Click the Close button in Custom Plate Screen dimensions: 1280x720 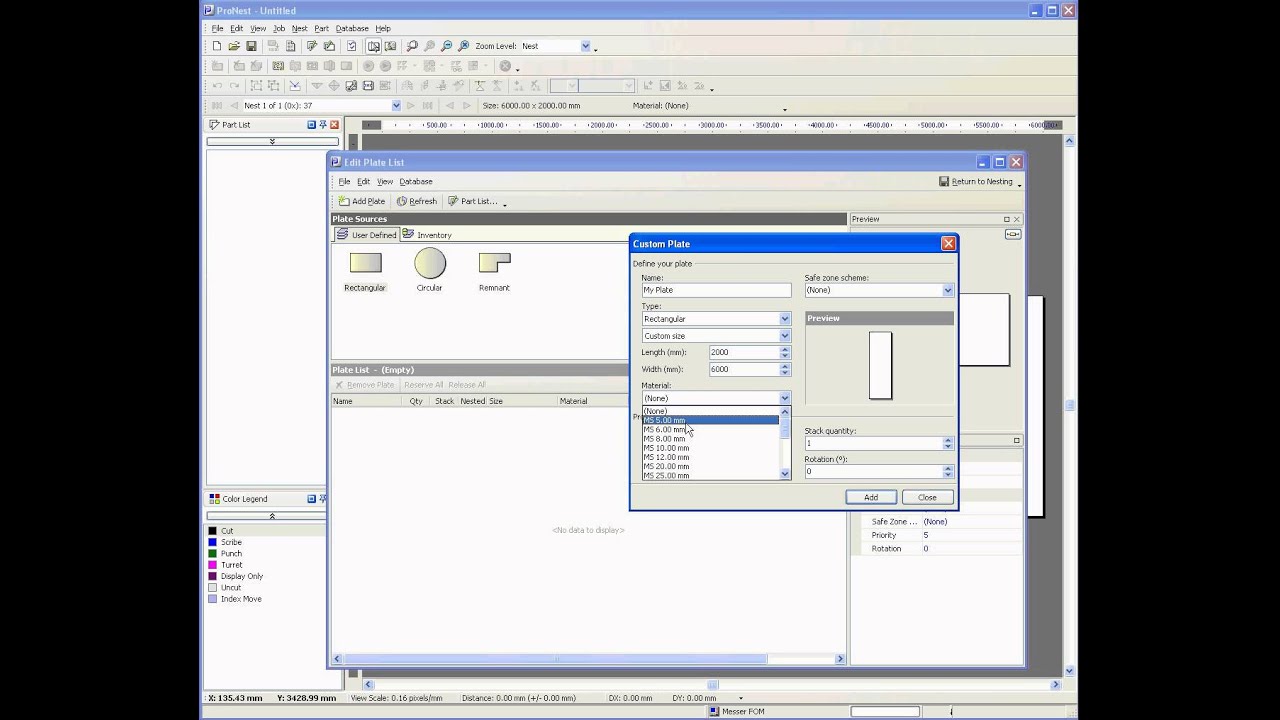pos(927,497)
